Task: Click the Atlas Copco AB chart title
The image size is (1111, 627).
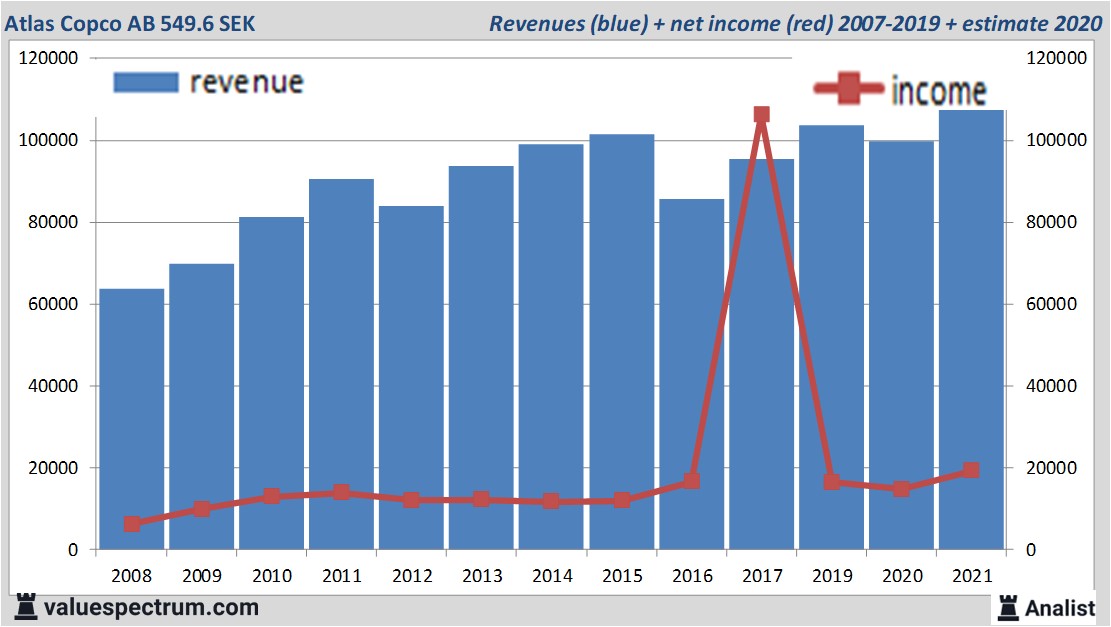Action: [x=128, y=23]
